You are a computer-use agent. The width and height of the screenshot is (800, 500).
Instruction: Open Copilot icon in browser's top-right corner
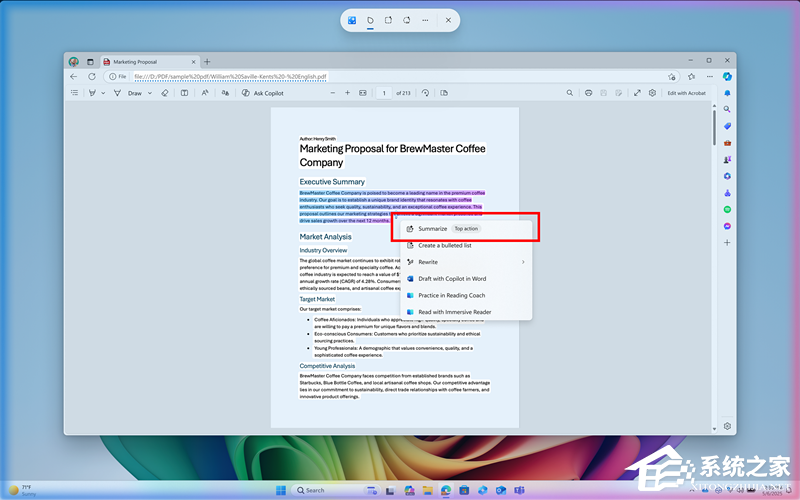pos(728,76)
